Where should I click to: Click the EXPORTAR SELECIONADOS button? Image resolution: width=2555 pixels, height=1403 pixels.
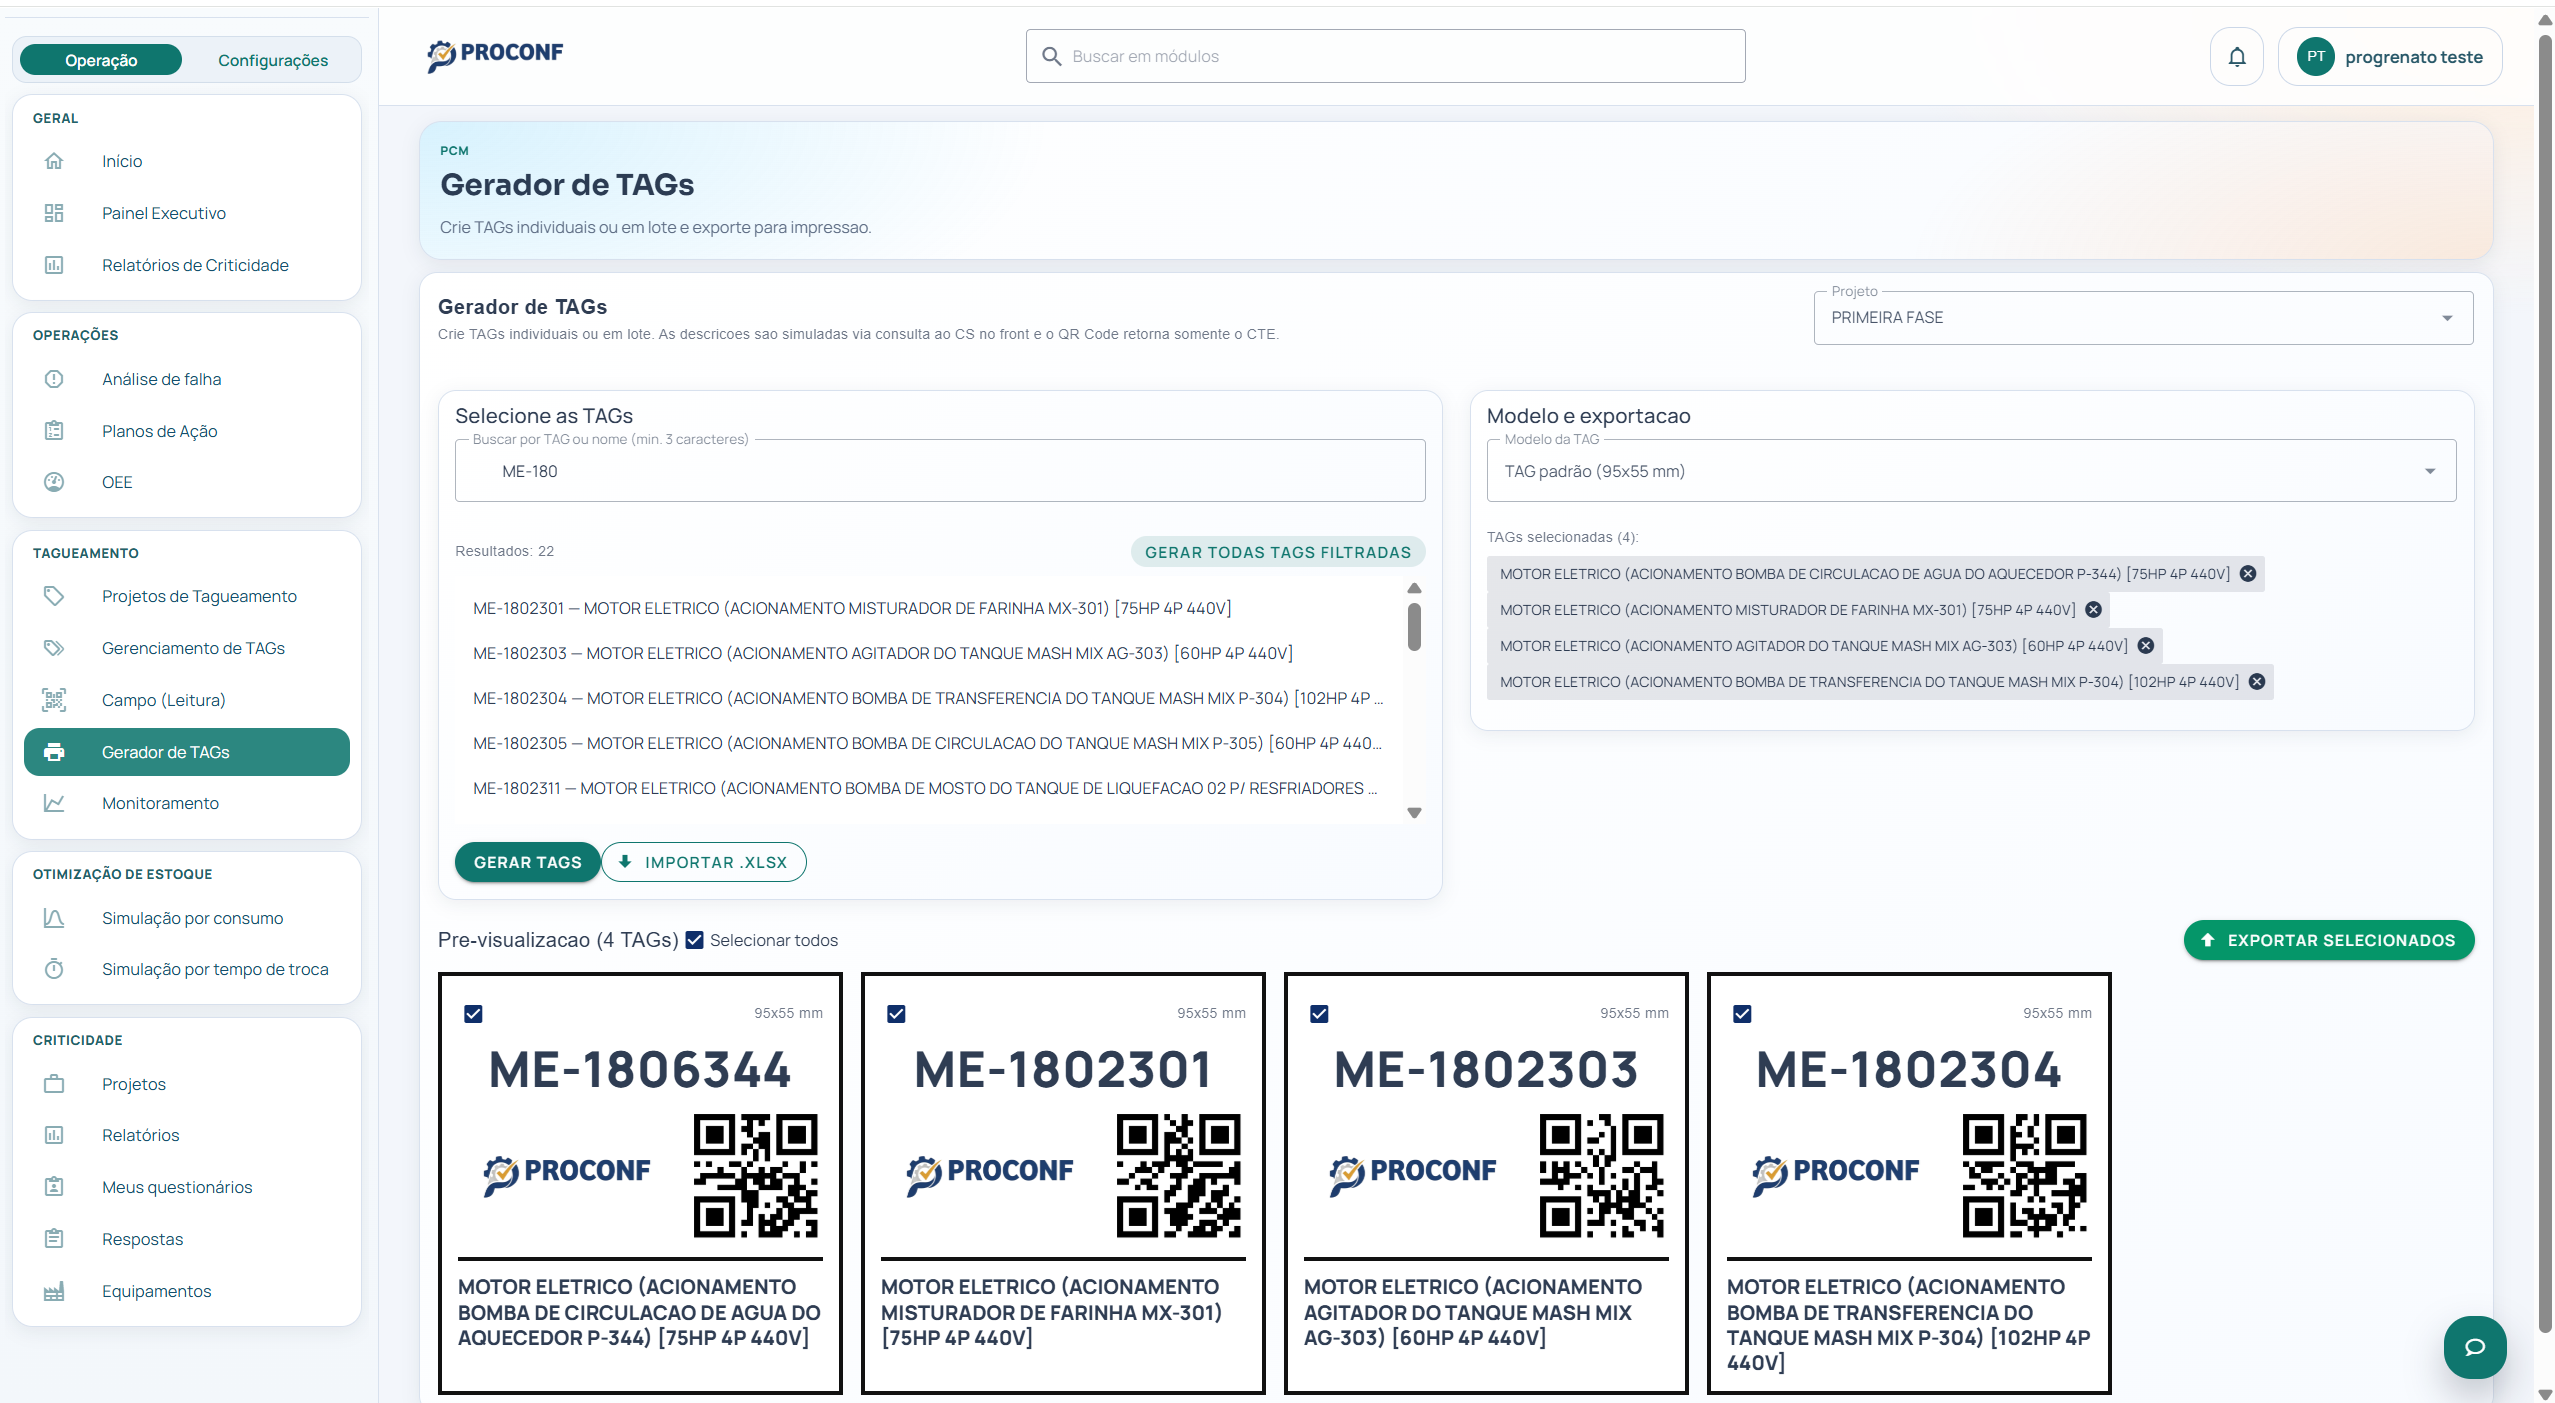point(2328,940)
